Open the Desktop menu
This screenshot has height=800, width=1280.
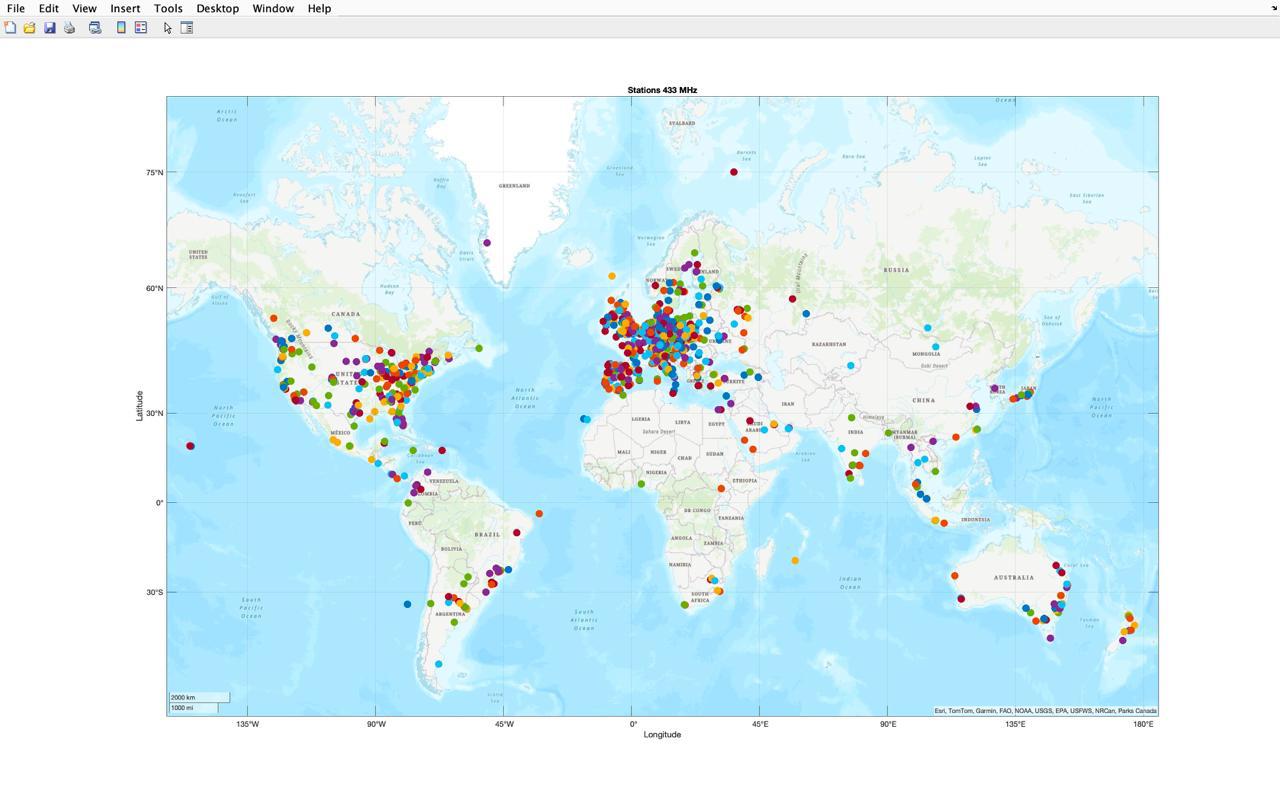217,8
